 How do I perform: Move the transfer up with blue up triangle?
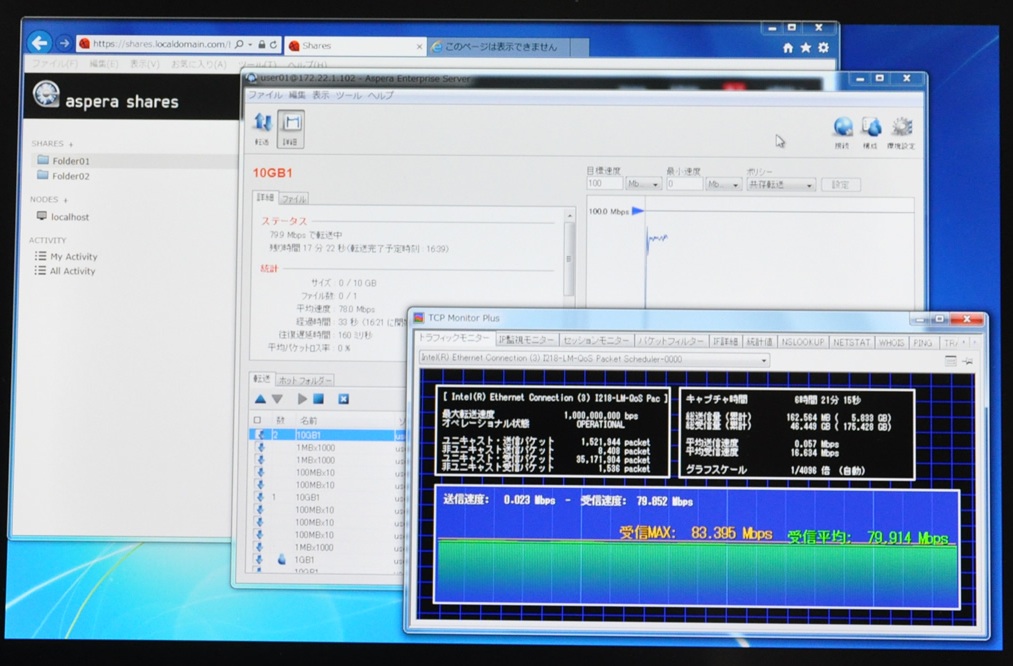click(x=260, y=399)
